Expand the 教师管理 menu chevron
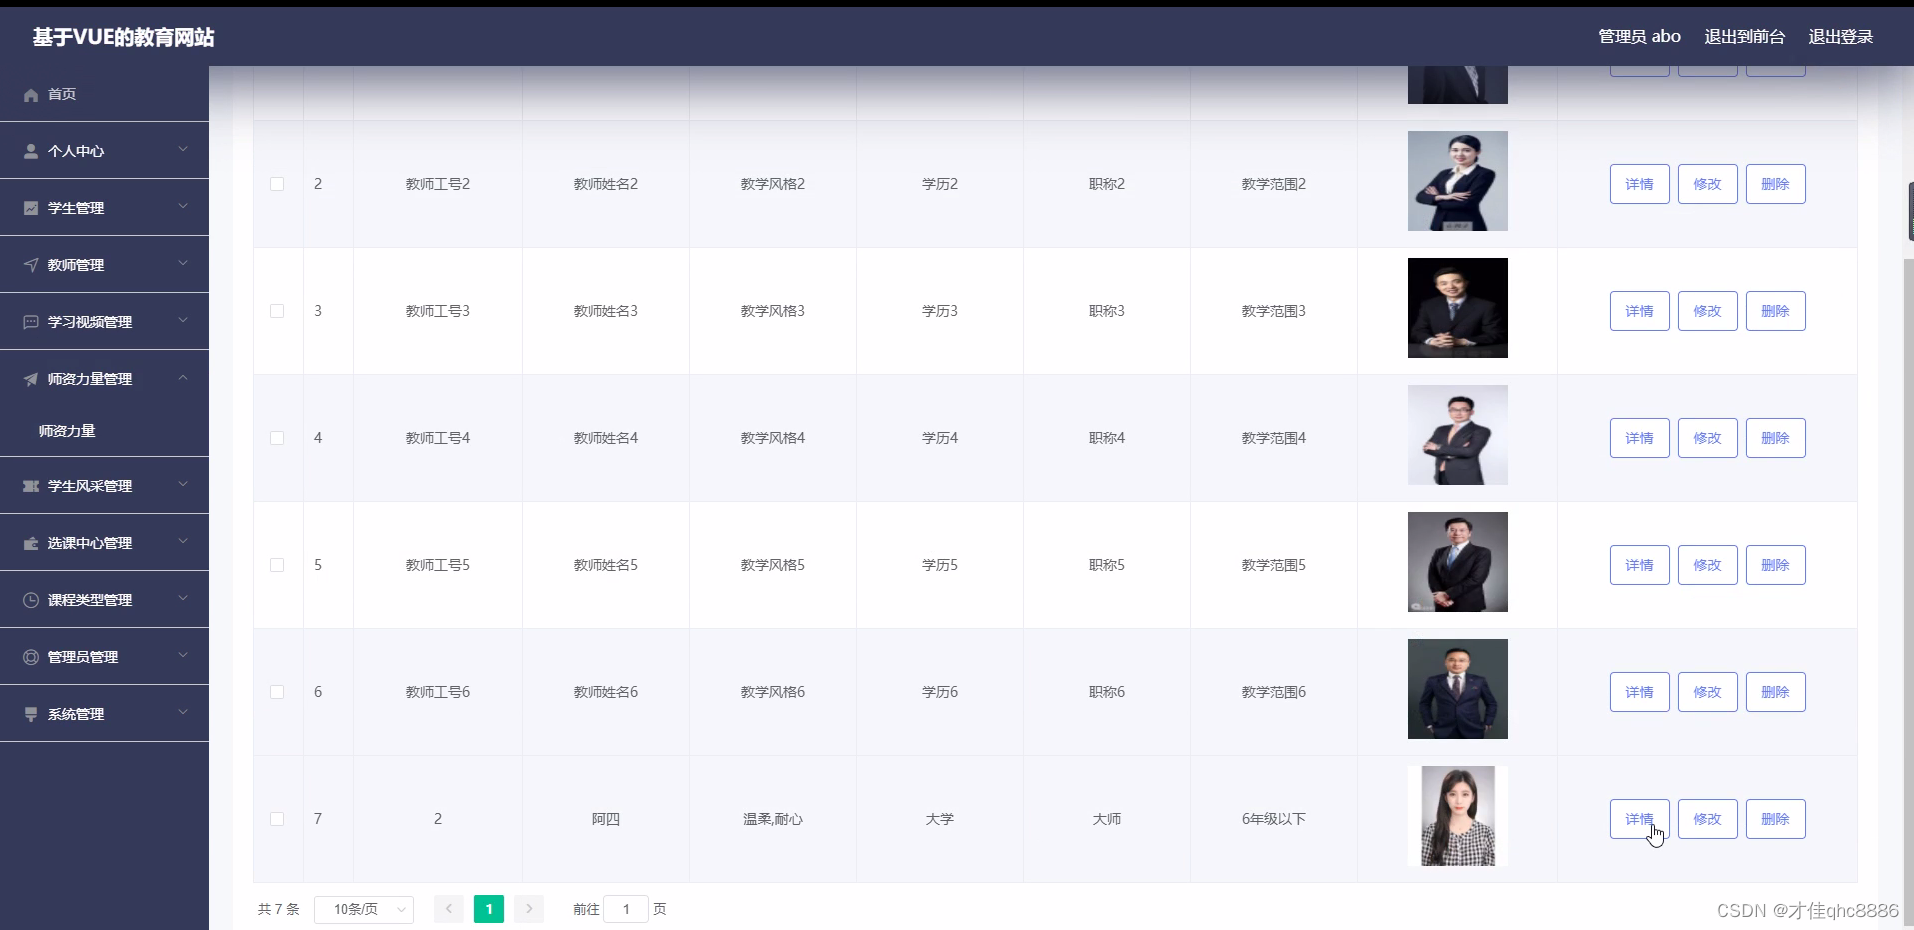 (x=183, y=264)
